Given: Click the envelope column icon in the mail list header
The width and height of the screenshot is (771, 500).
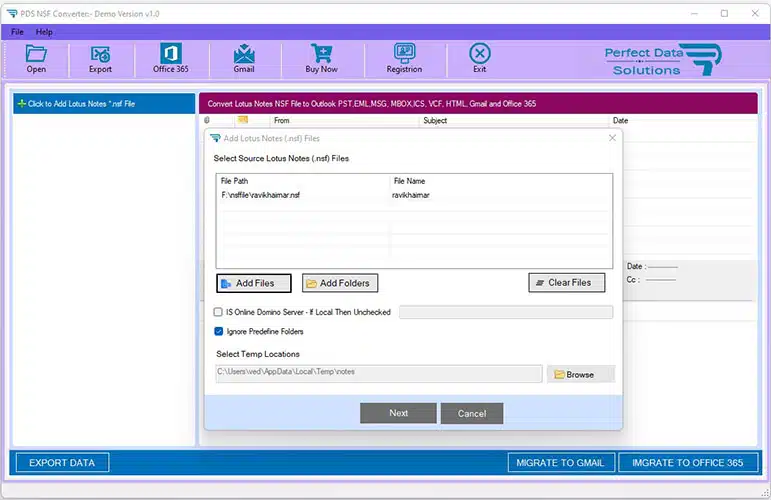Looking at the screenshot, I should (x=242, y=119).
